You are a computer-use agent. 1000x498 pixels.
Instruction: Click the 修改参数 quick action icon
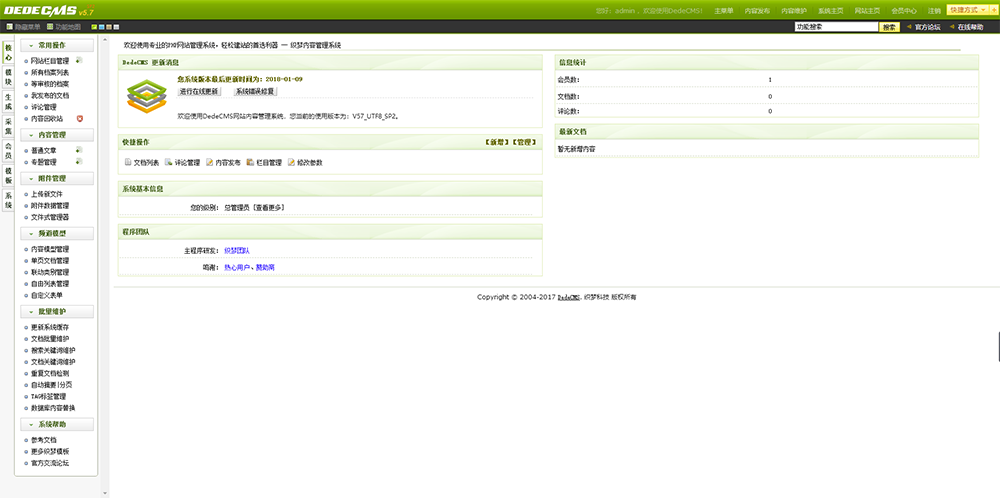tap(291, 163)
